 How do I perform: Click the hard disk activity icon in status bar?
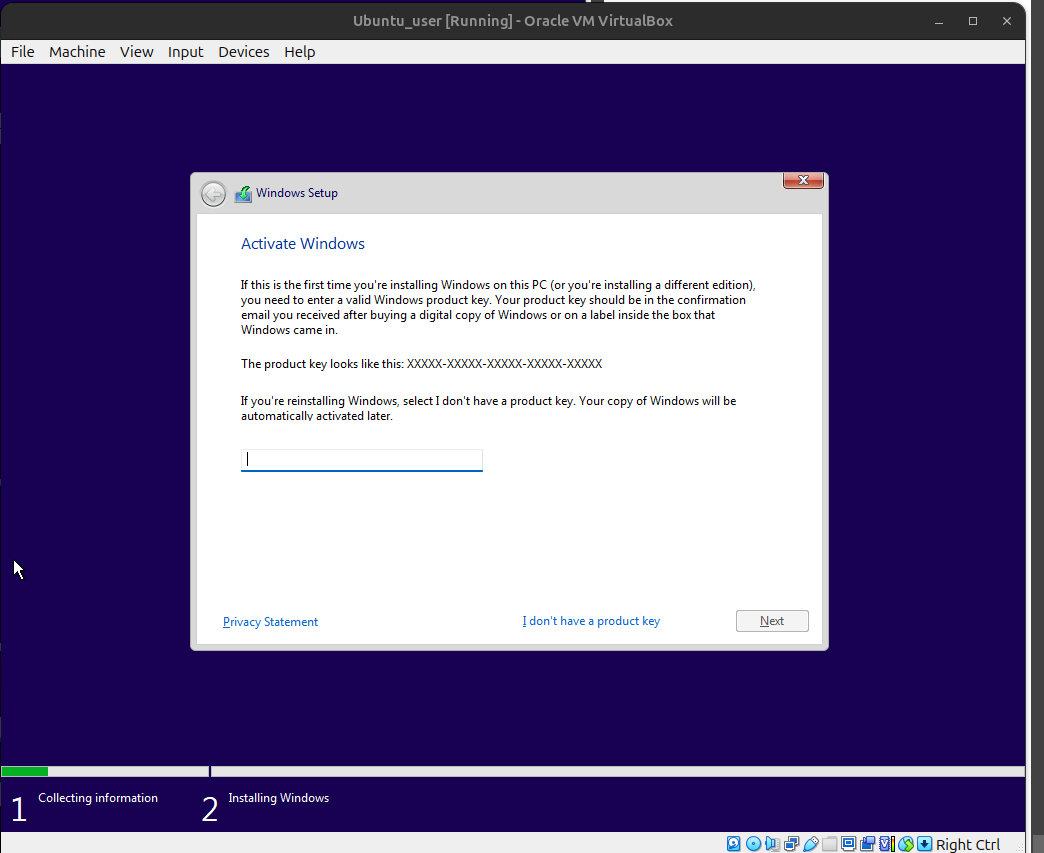(734, 844)
